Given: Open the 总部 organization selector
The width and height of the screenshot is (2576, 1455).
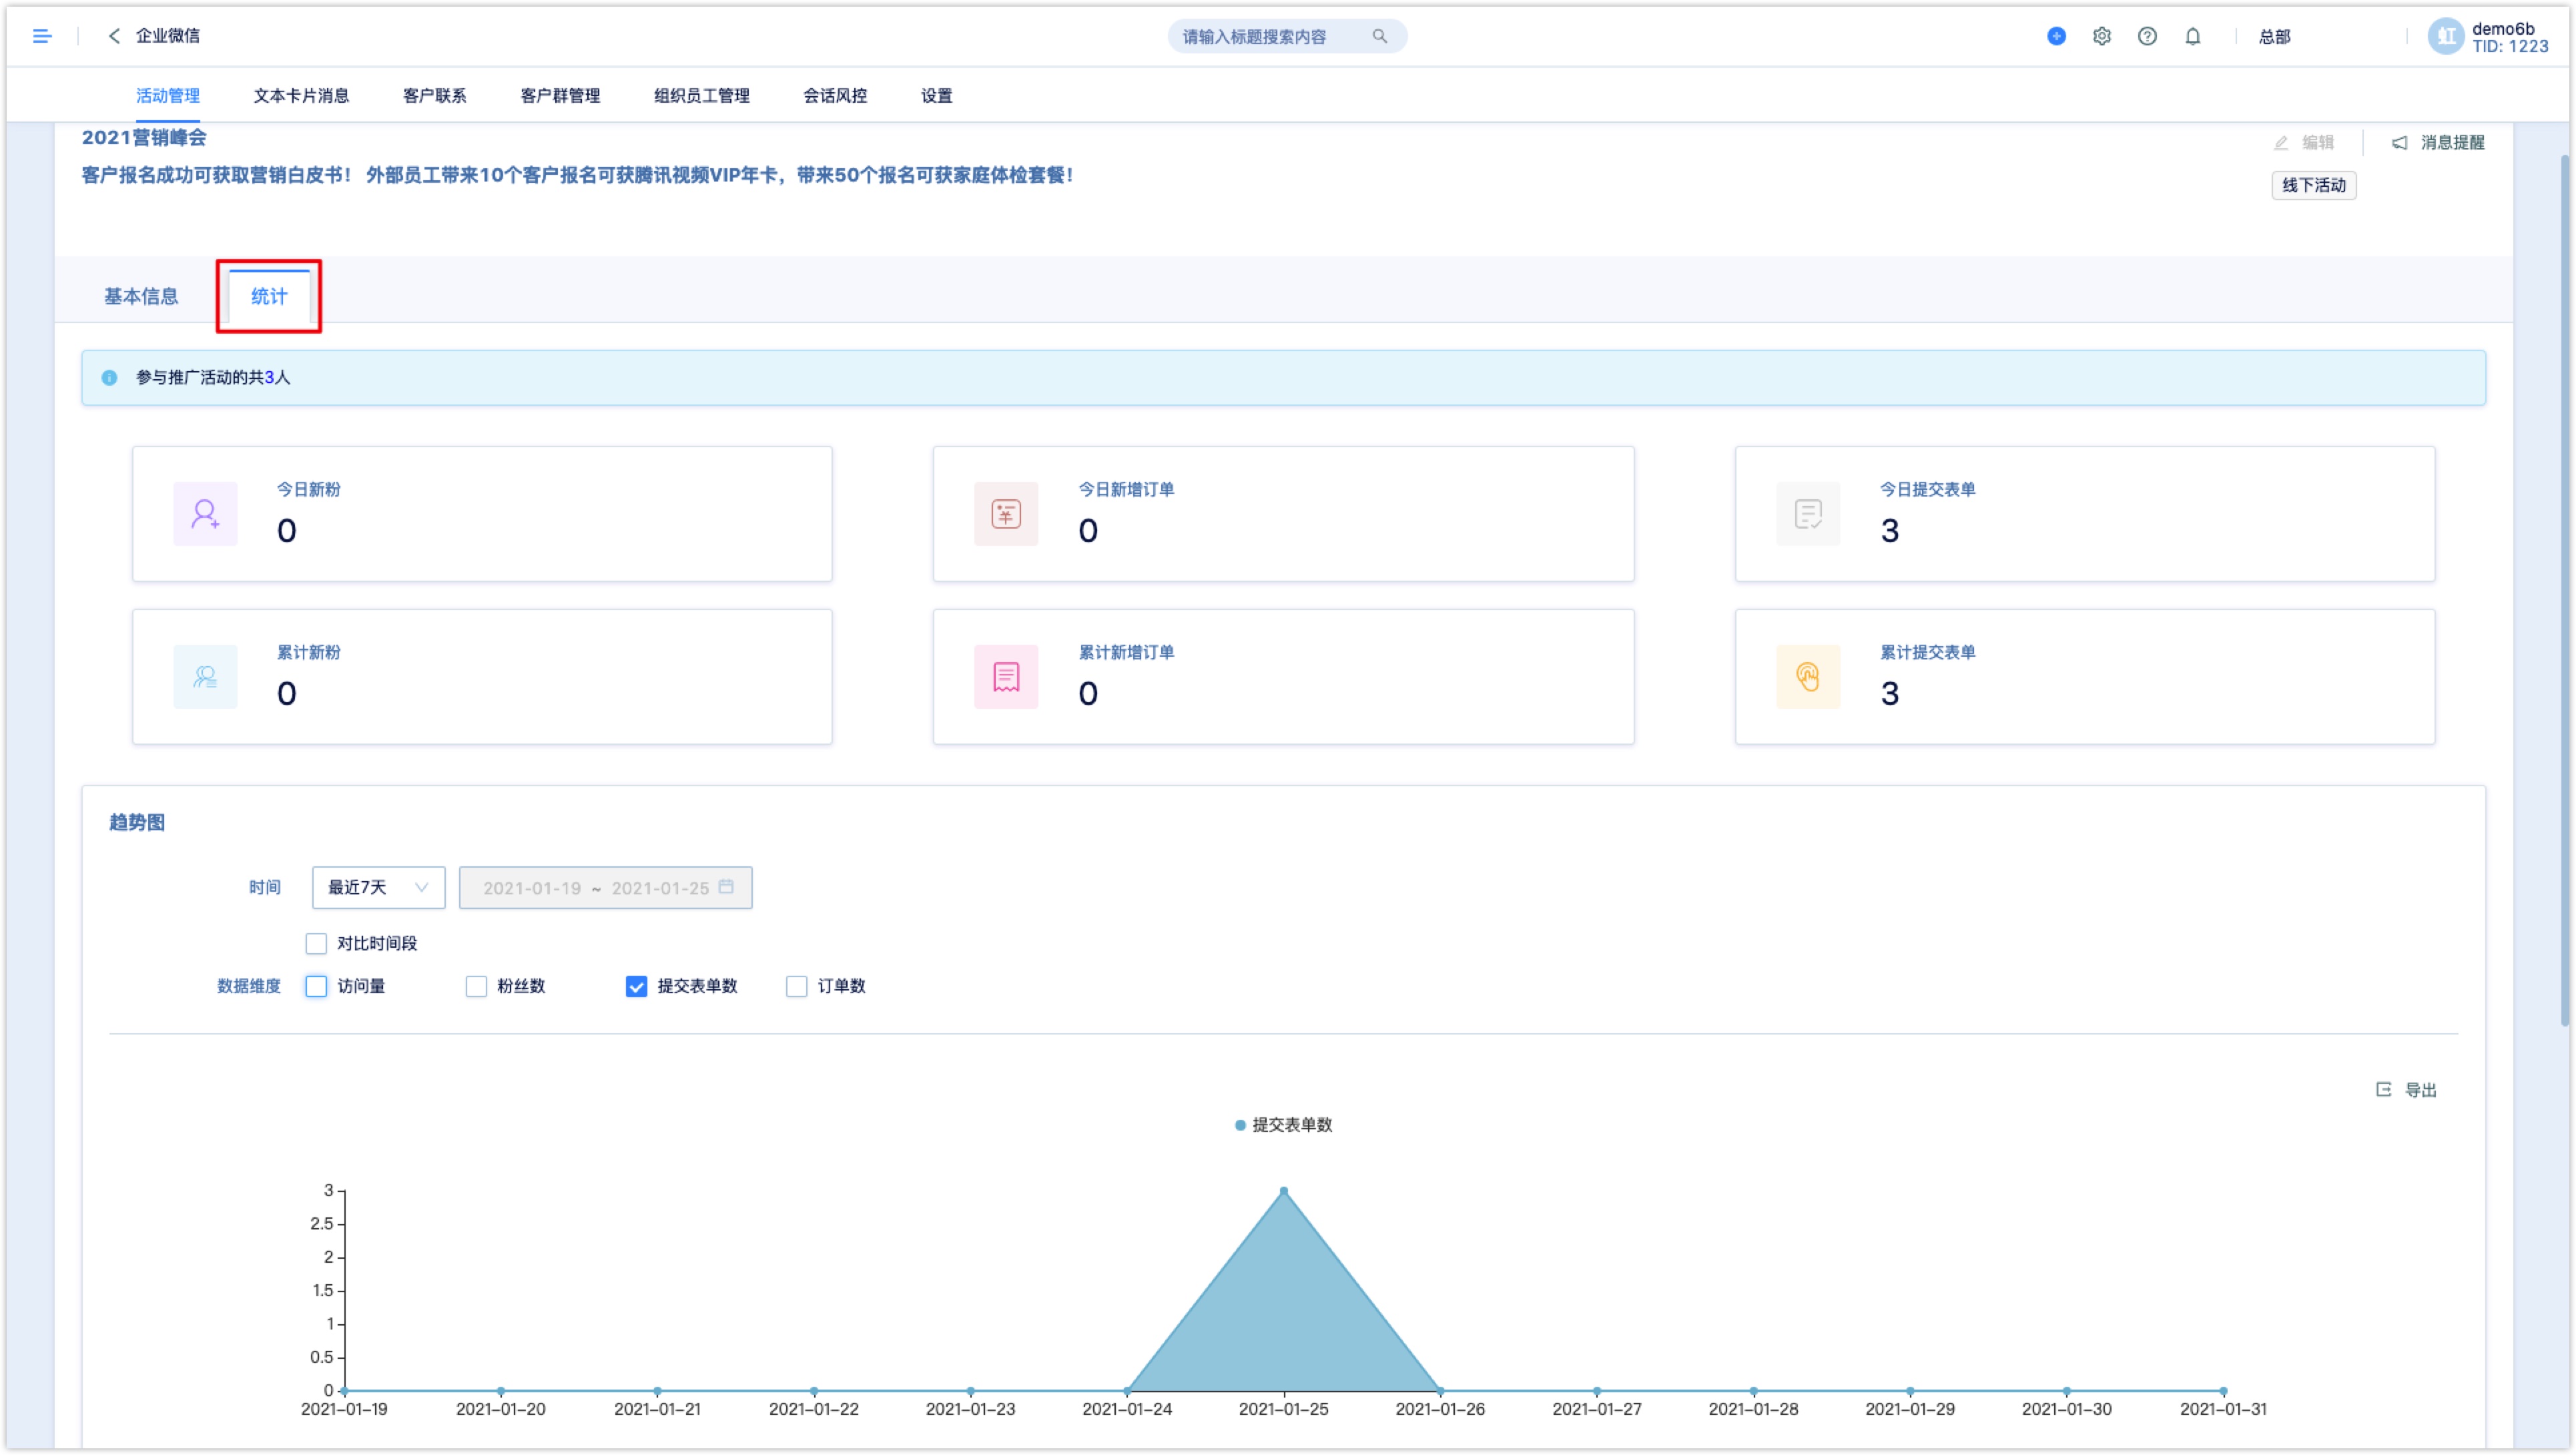Looking at the screenshot, I should (x=2275, y=37).
